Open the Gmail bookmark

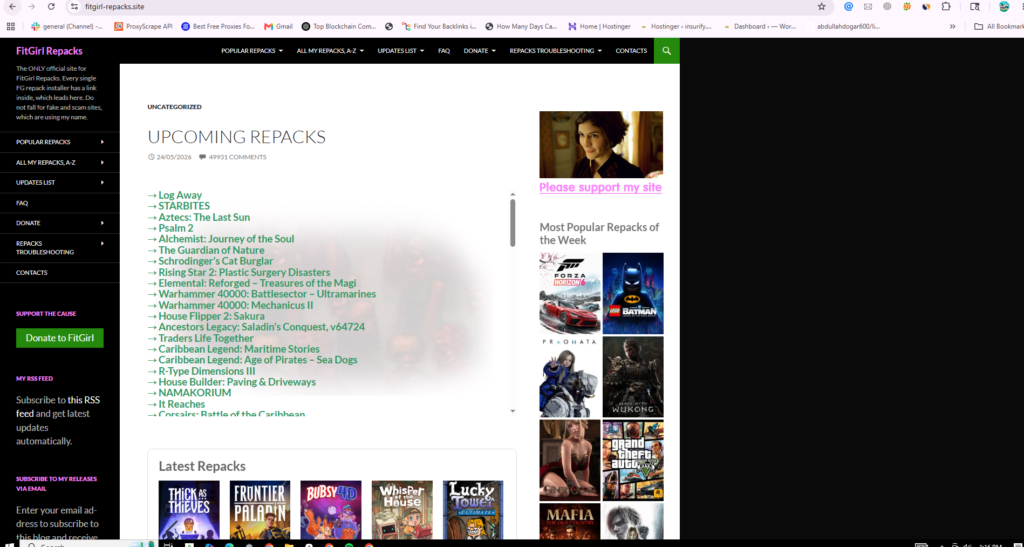click(278, 27)
